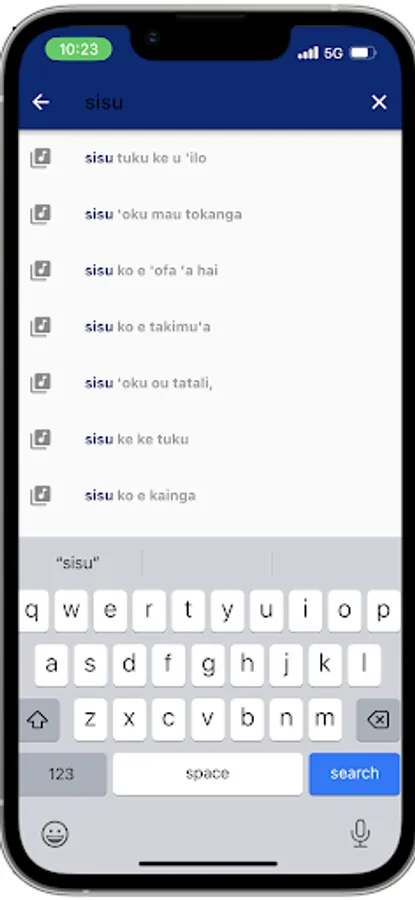
Task: Tap music icon beside 'sisu ke ke tuku'
Action: pos(40,439)
